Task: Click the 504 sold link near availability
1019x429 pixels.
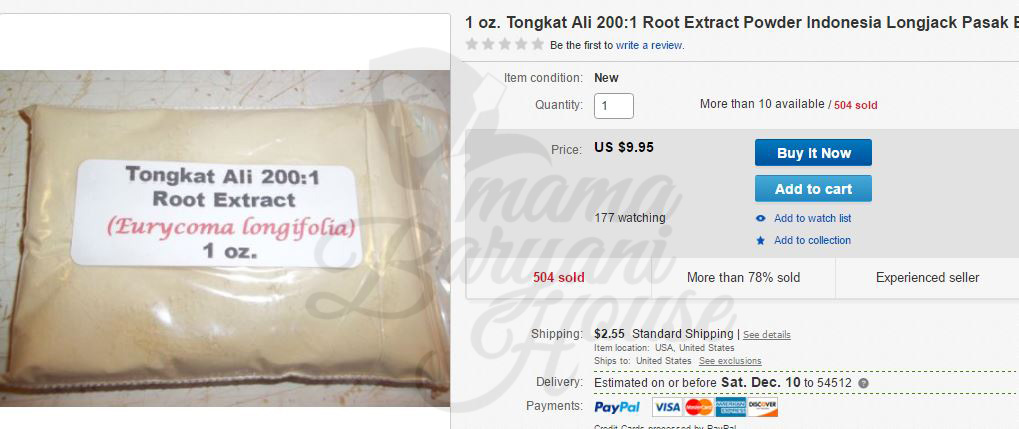Action: pos(856,105)
